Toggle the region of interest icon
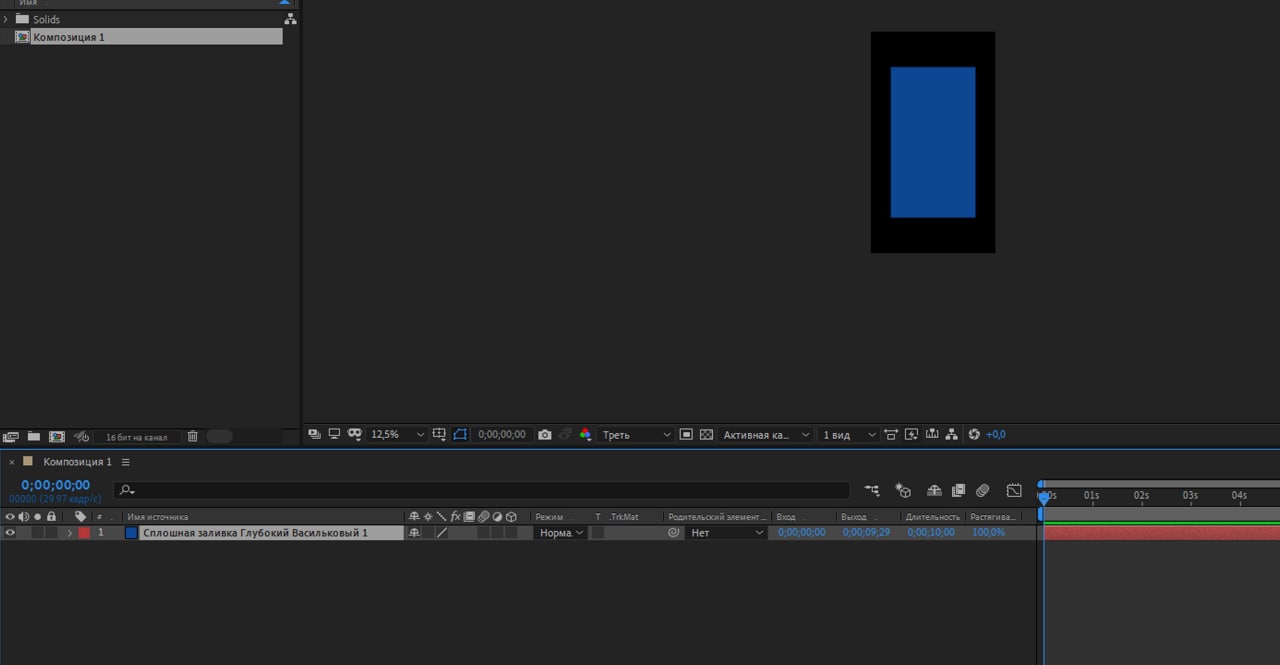The width and height of the screenshot is (1280, 665). (686, 435)
